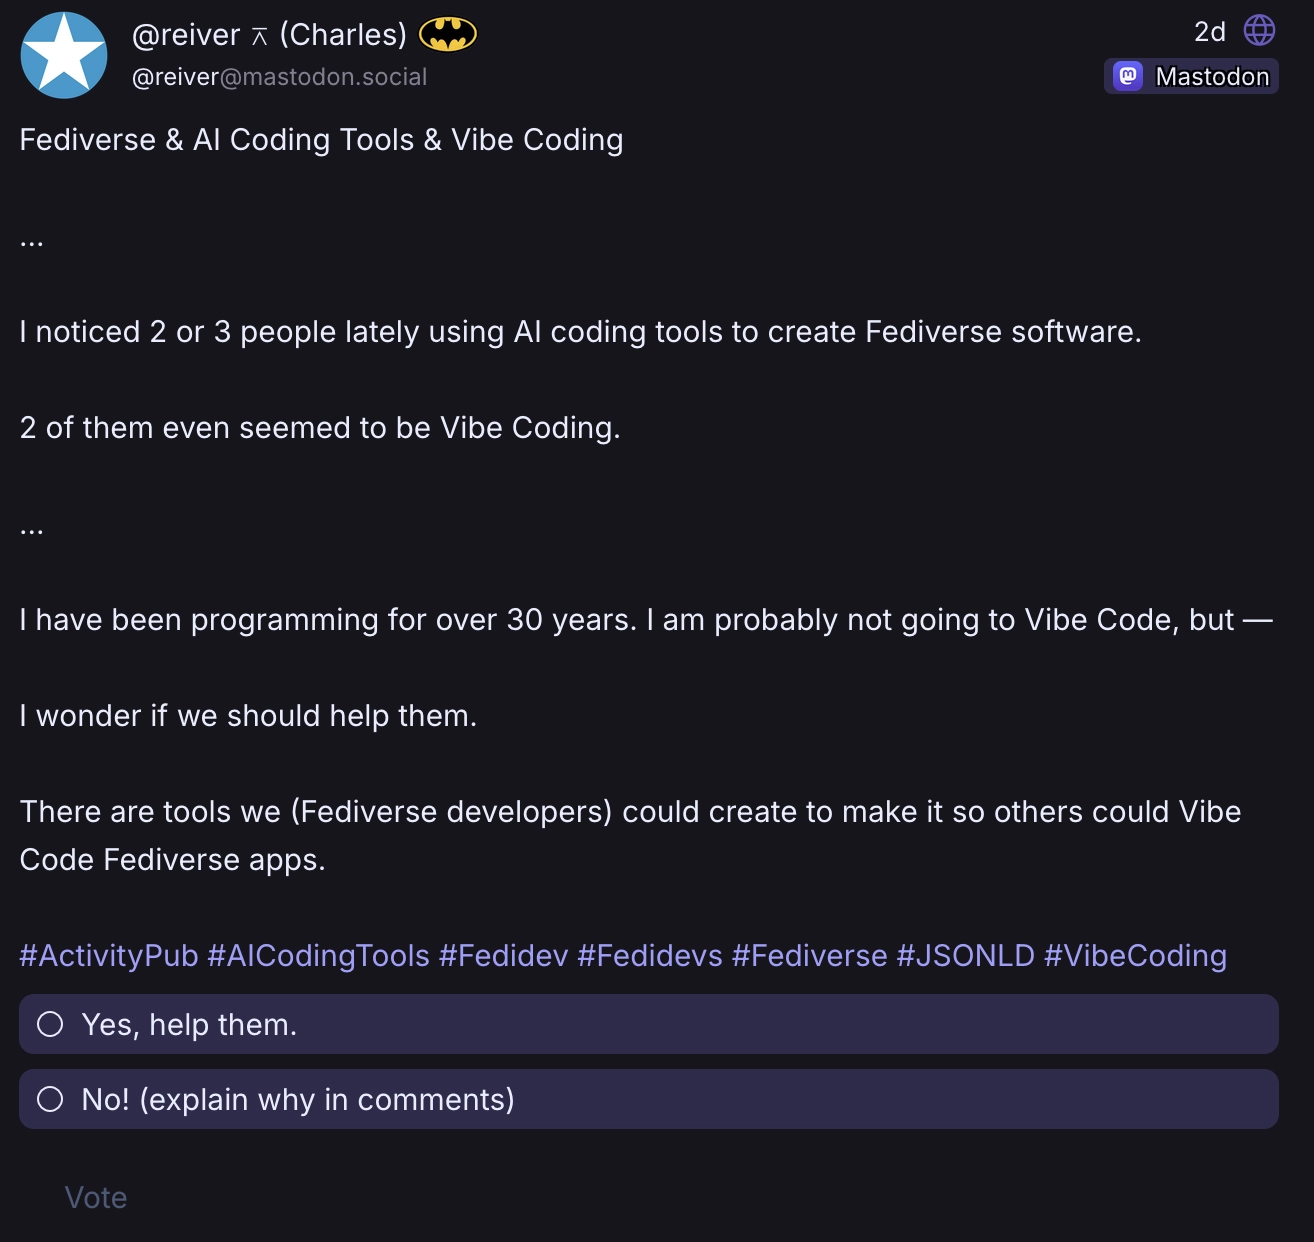Image resolution: width=1314 pixels, height=1242 pixels.
Task: Open the @reiver (Charles) display name
Action: point(269,35)
